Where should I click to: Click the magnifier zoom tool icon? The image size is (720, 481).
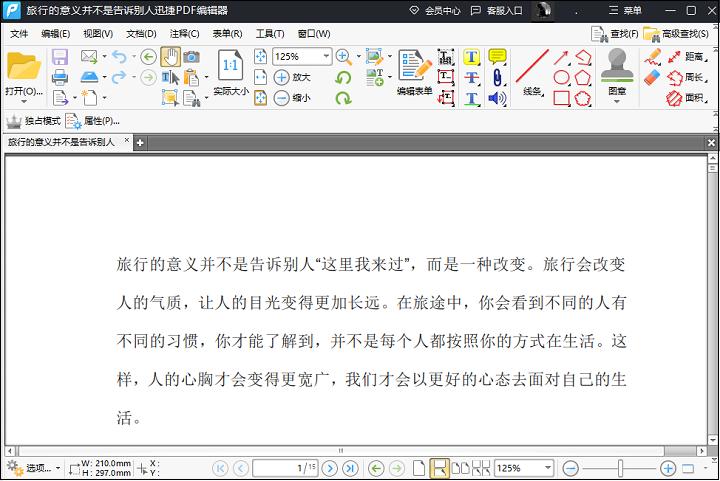[343, 56]
